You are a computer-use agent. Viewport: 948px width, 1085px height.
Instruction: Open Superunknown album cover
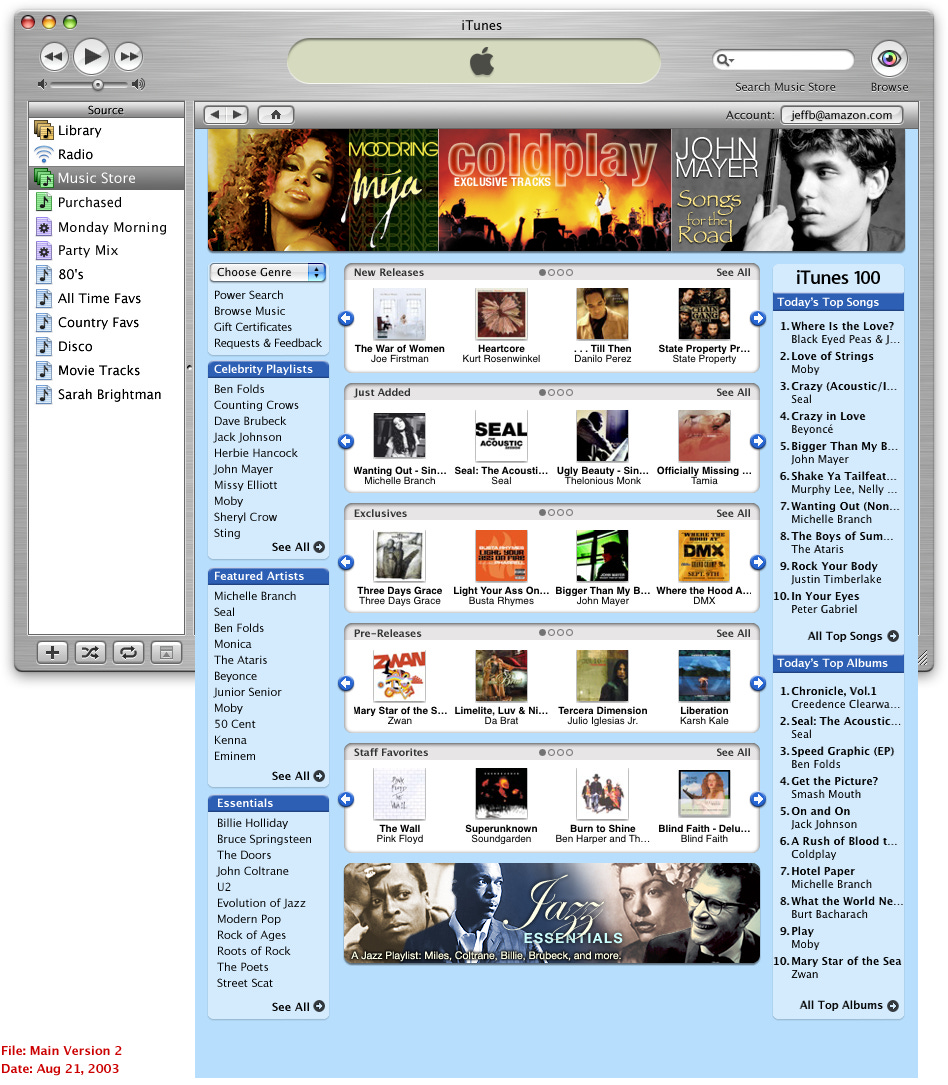pos(501,793)
